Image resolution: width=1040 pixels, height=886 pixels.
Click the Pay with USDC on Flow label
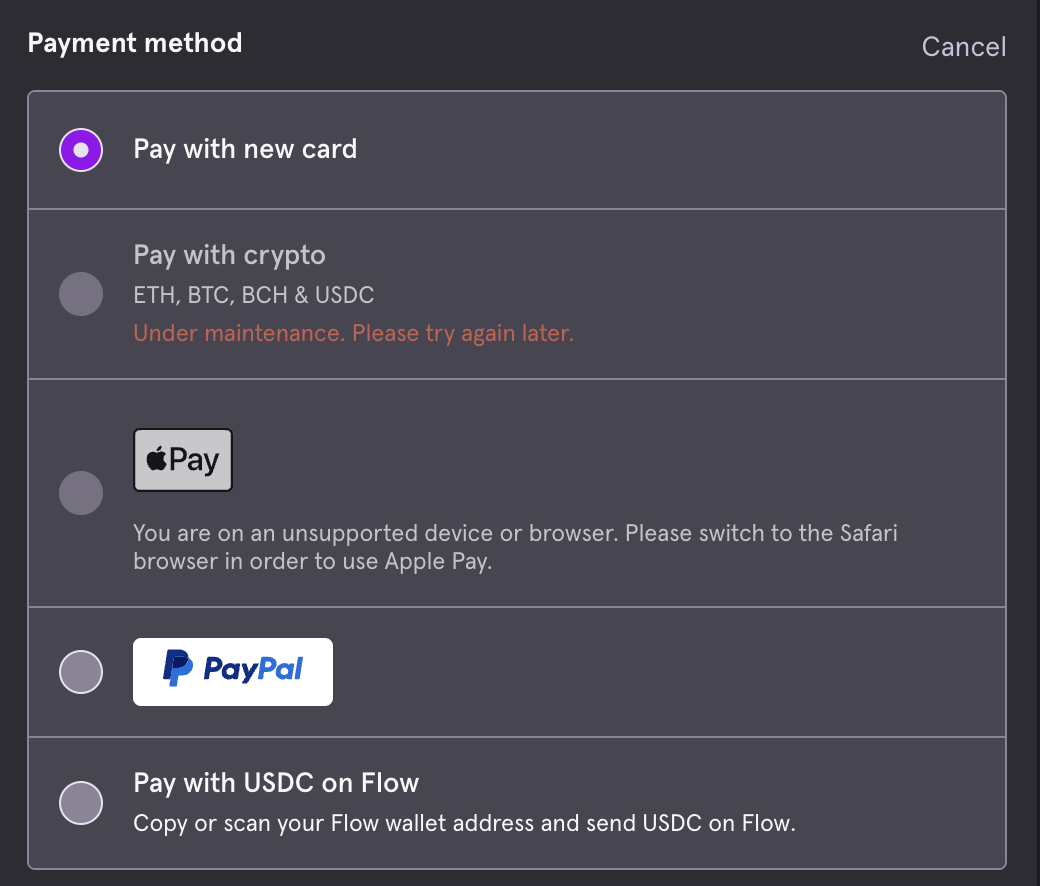[x=276, y=783]
